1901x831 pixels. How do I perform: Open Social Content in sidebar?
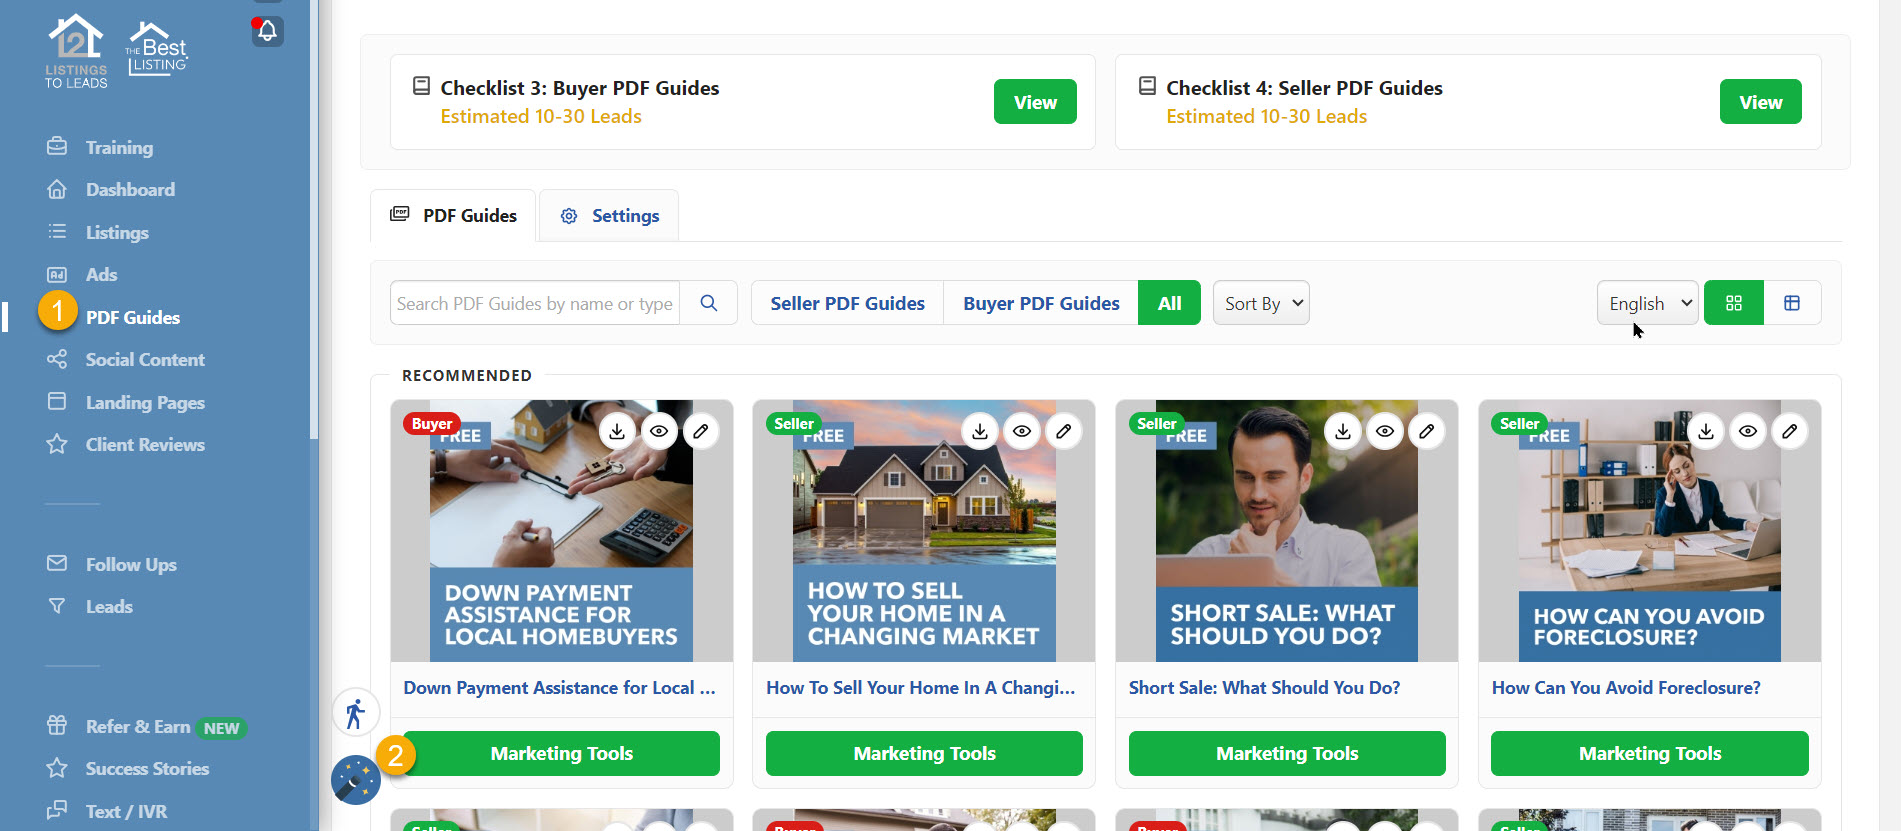(x=144, y=360)
